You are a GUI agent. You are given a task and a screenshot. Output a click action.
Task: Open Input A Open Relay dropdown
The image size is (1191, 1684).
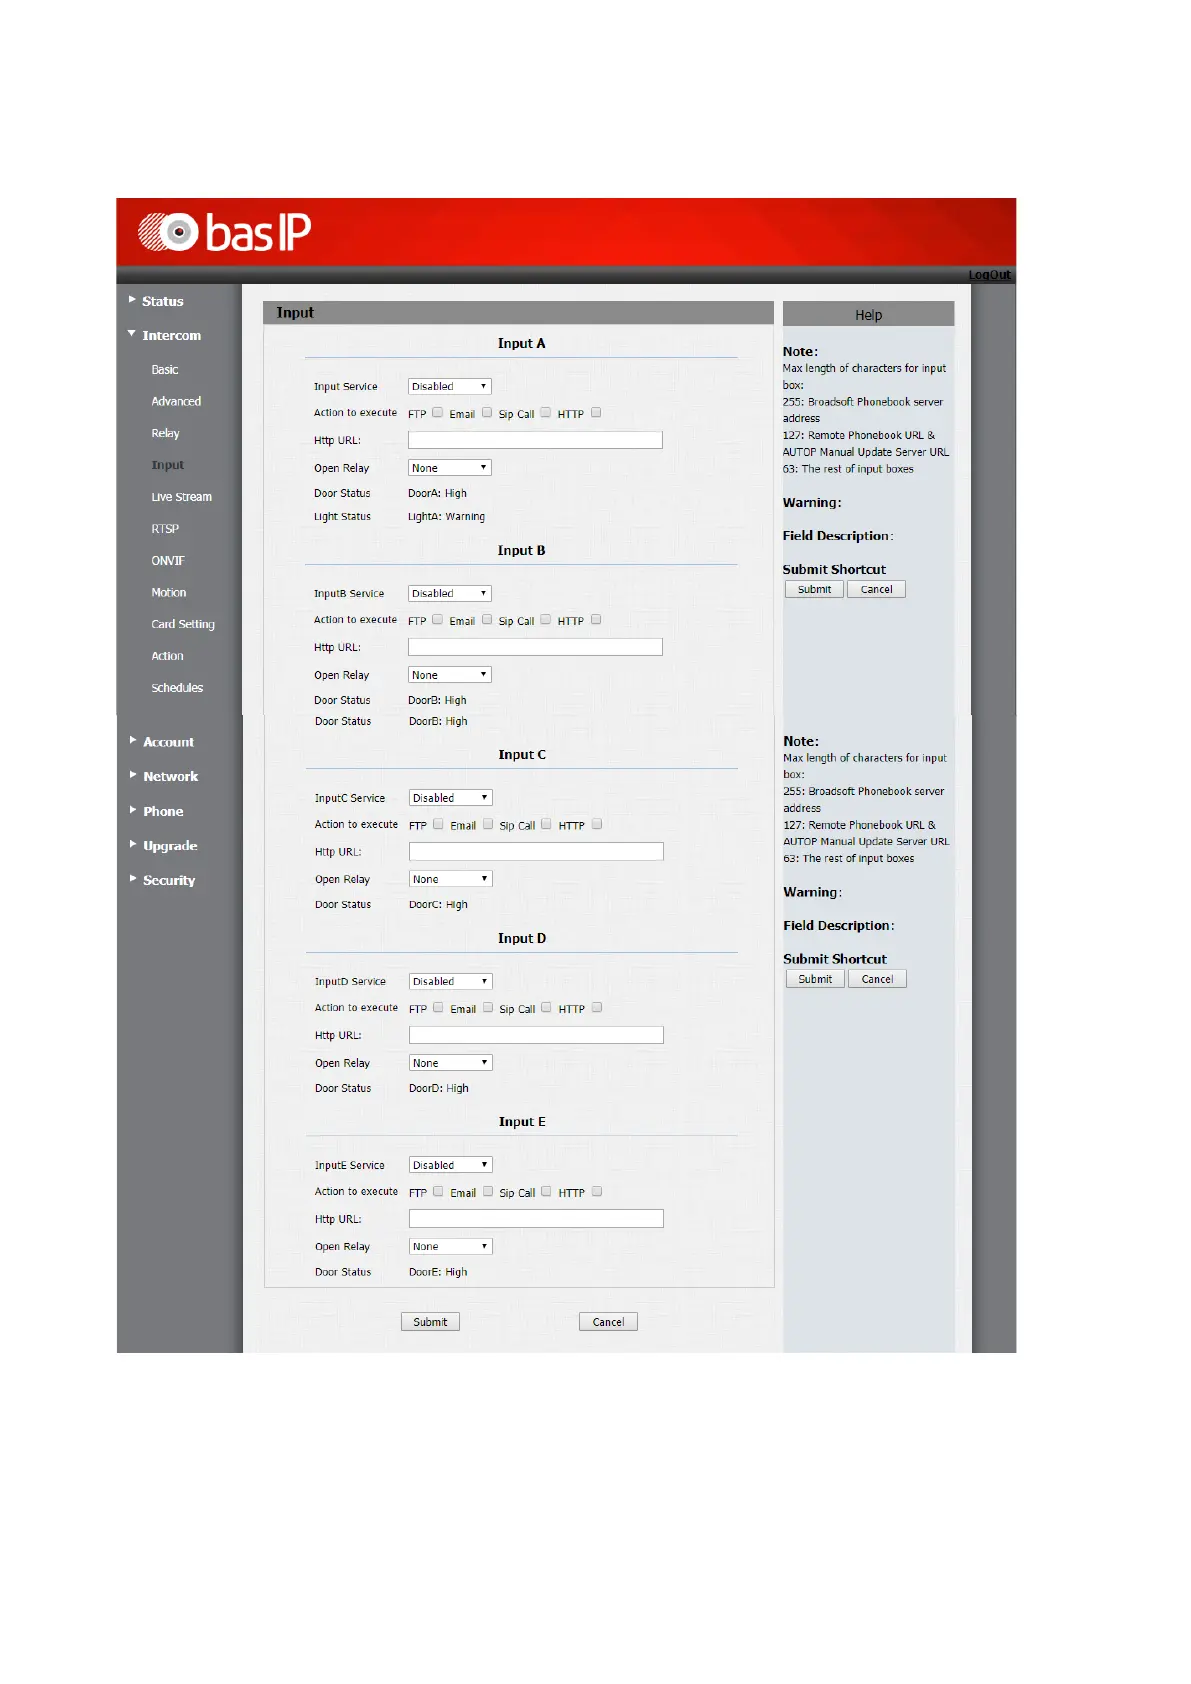450,468
